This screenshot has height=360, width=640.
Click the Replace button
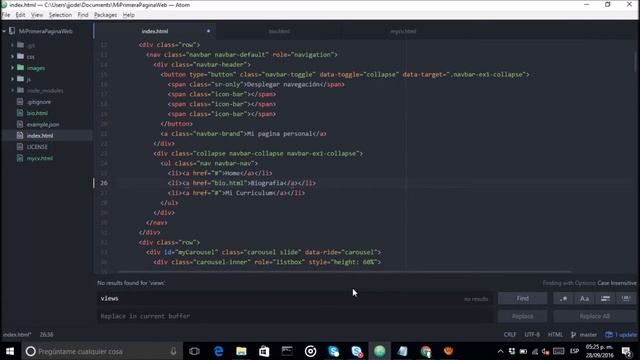(x=522, y=316)
